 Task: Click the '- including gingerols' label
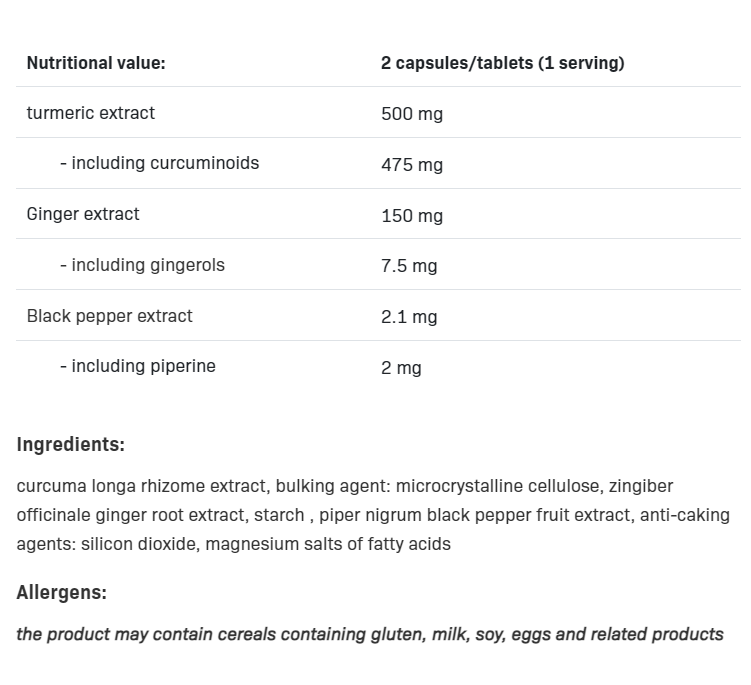tap(142, 265)
